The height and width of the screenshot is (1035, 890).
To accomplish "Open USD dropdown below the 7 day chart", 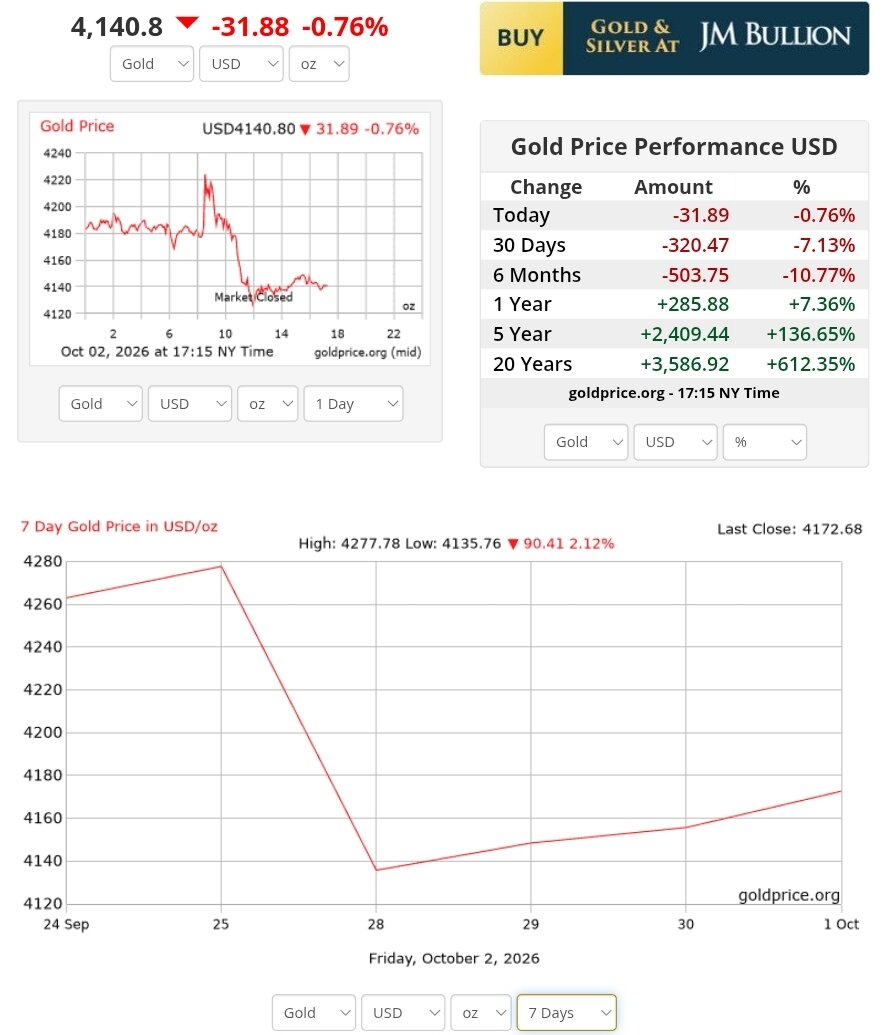I will [x=403, y=1013].
